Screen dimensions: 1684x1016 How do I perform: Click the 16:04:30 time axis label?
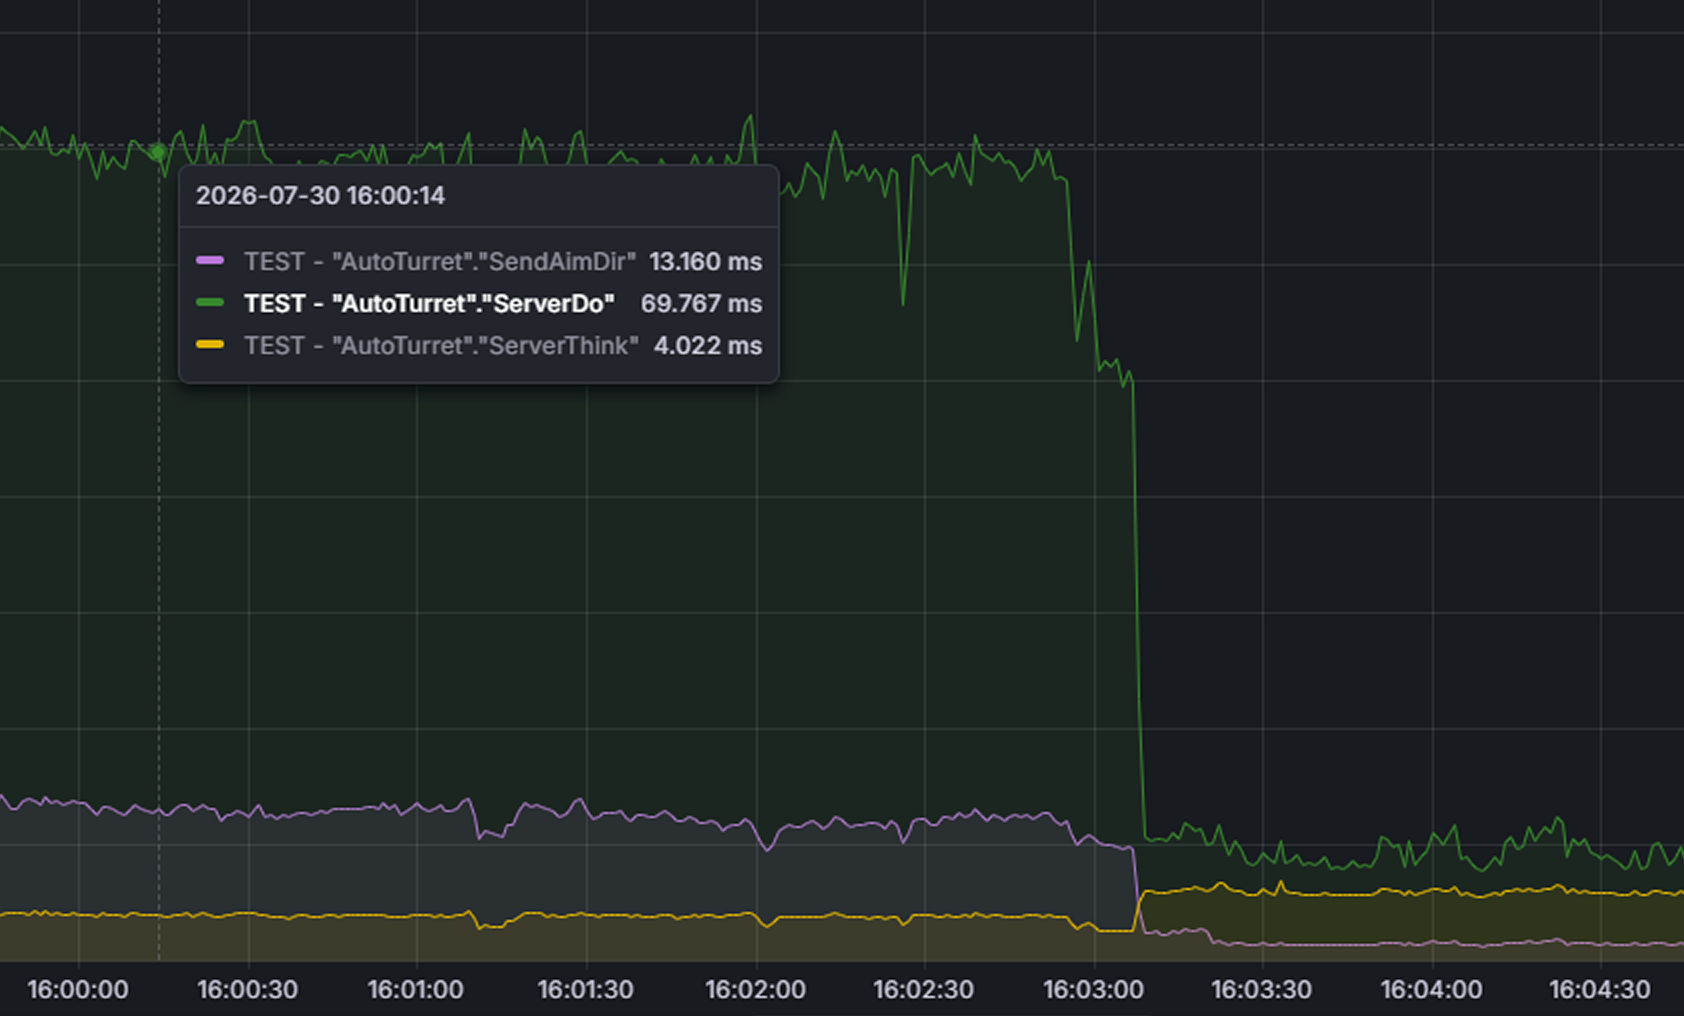point(1600,990)
